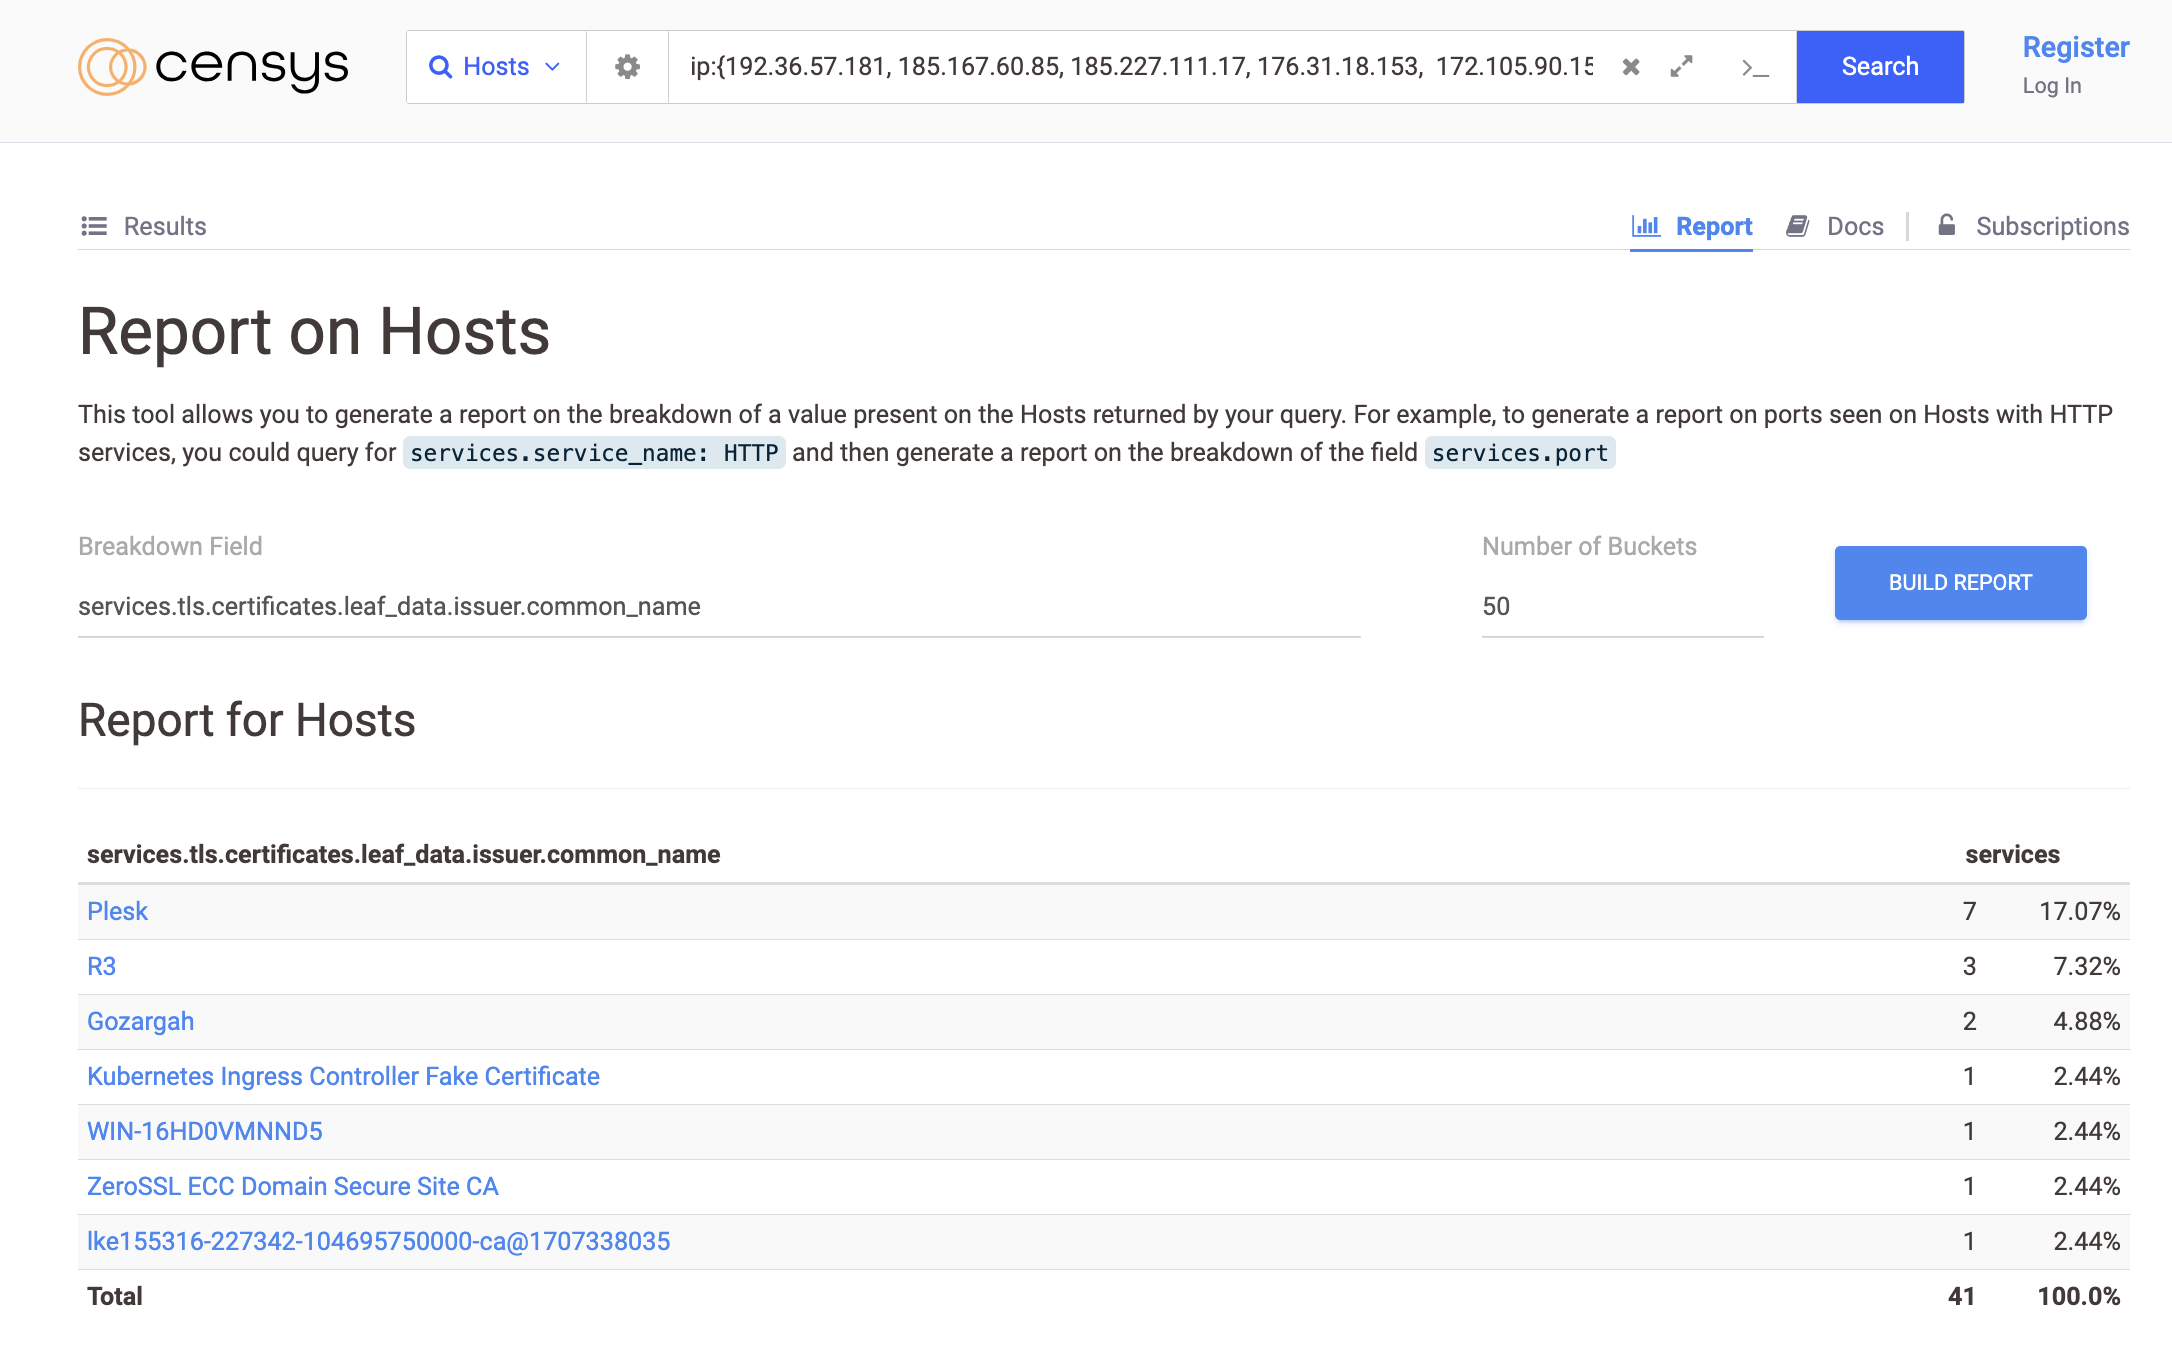Viewport: 2172px width, 1352px height.
Task: Click the BUILD REPORT button
Action: pos(1960,583)
